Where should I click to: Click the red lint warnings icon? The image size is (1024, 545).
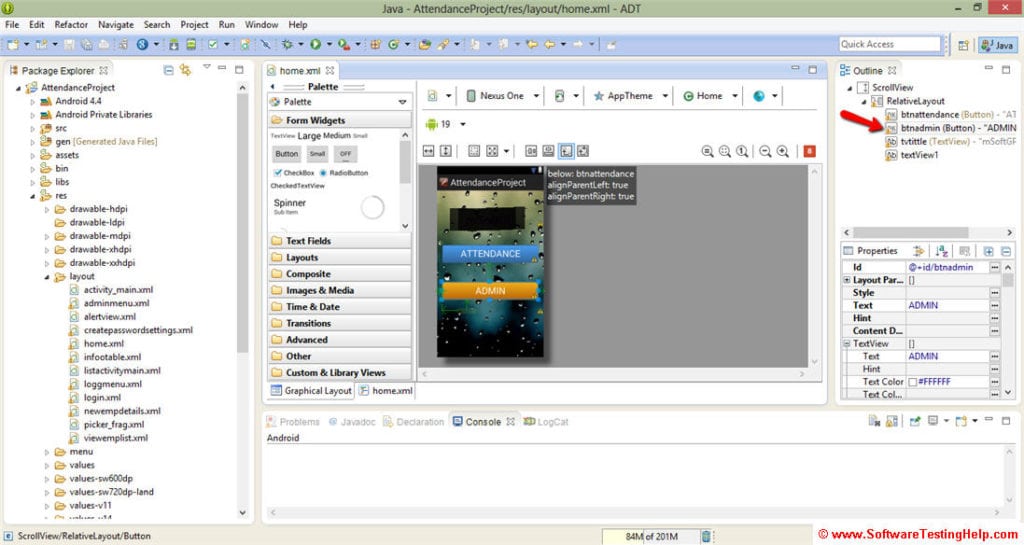point(809,151)
